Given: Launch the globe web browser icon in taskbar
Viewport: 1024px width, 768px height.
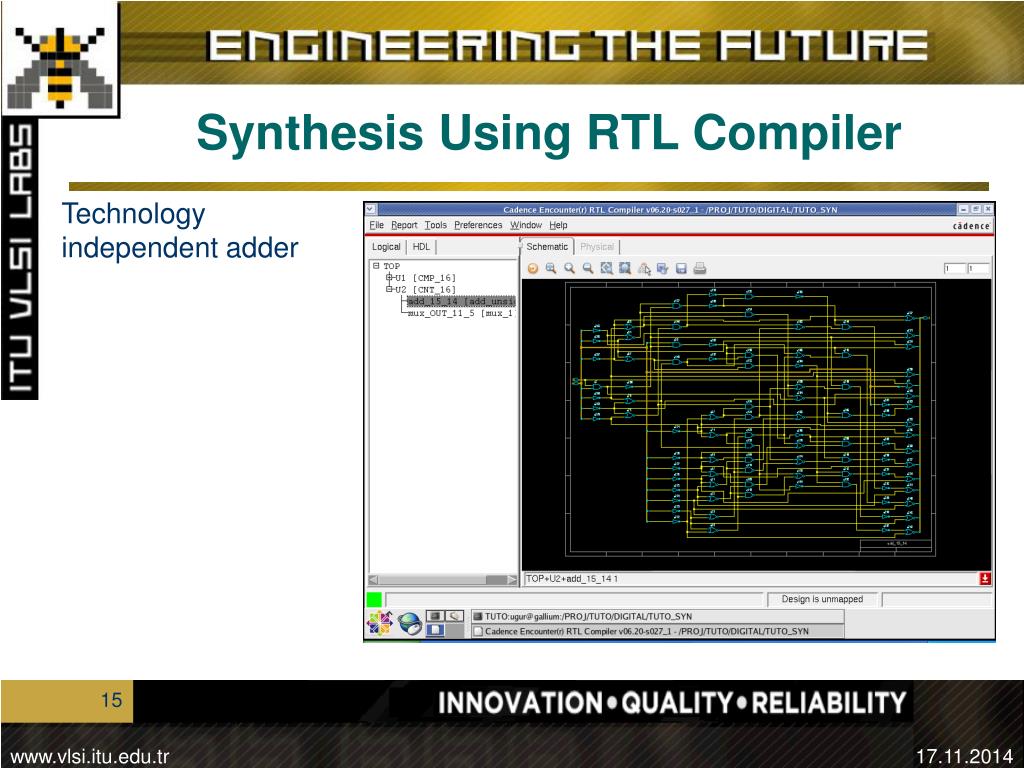Looking at the screenshot, I should coord(408,624).
